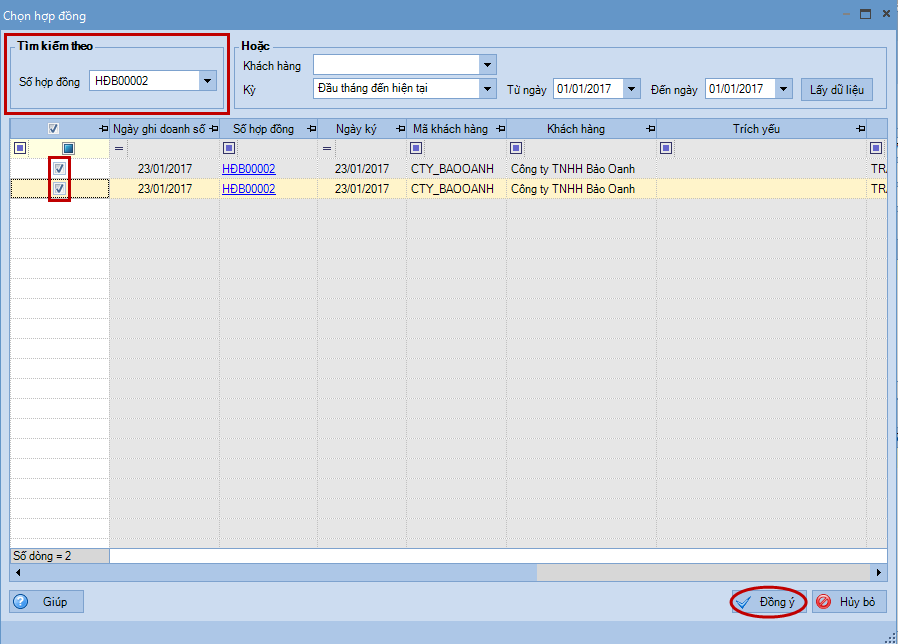Click pin icon on Trích yếu column header
The image size is (898, 644).
(860, 129)
